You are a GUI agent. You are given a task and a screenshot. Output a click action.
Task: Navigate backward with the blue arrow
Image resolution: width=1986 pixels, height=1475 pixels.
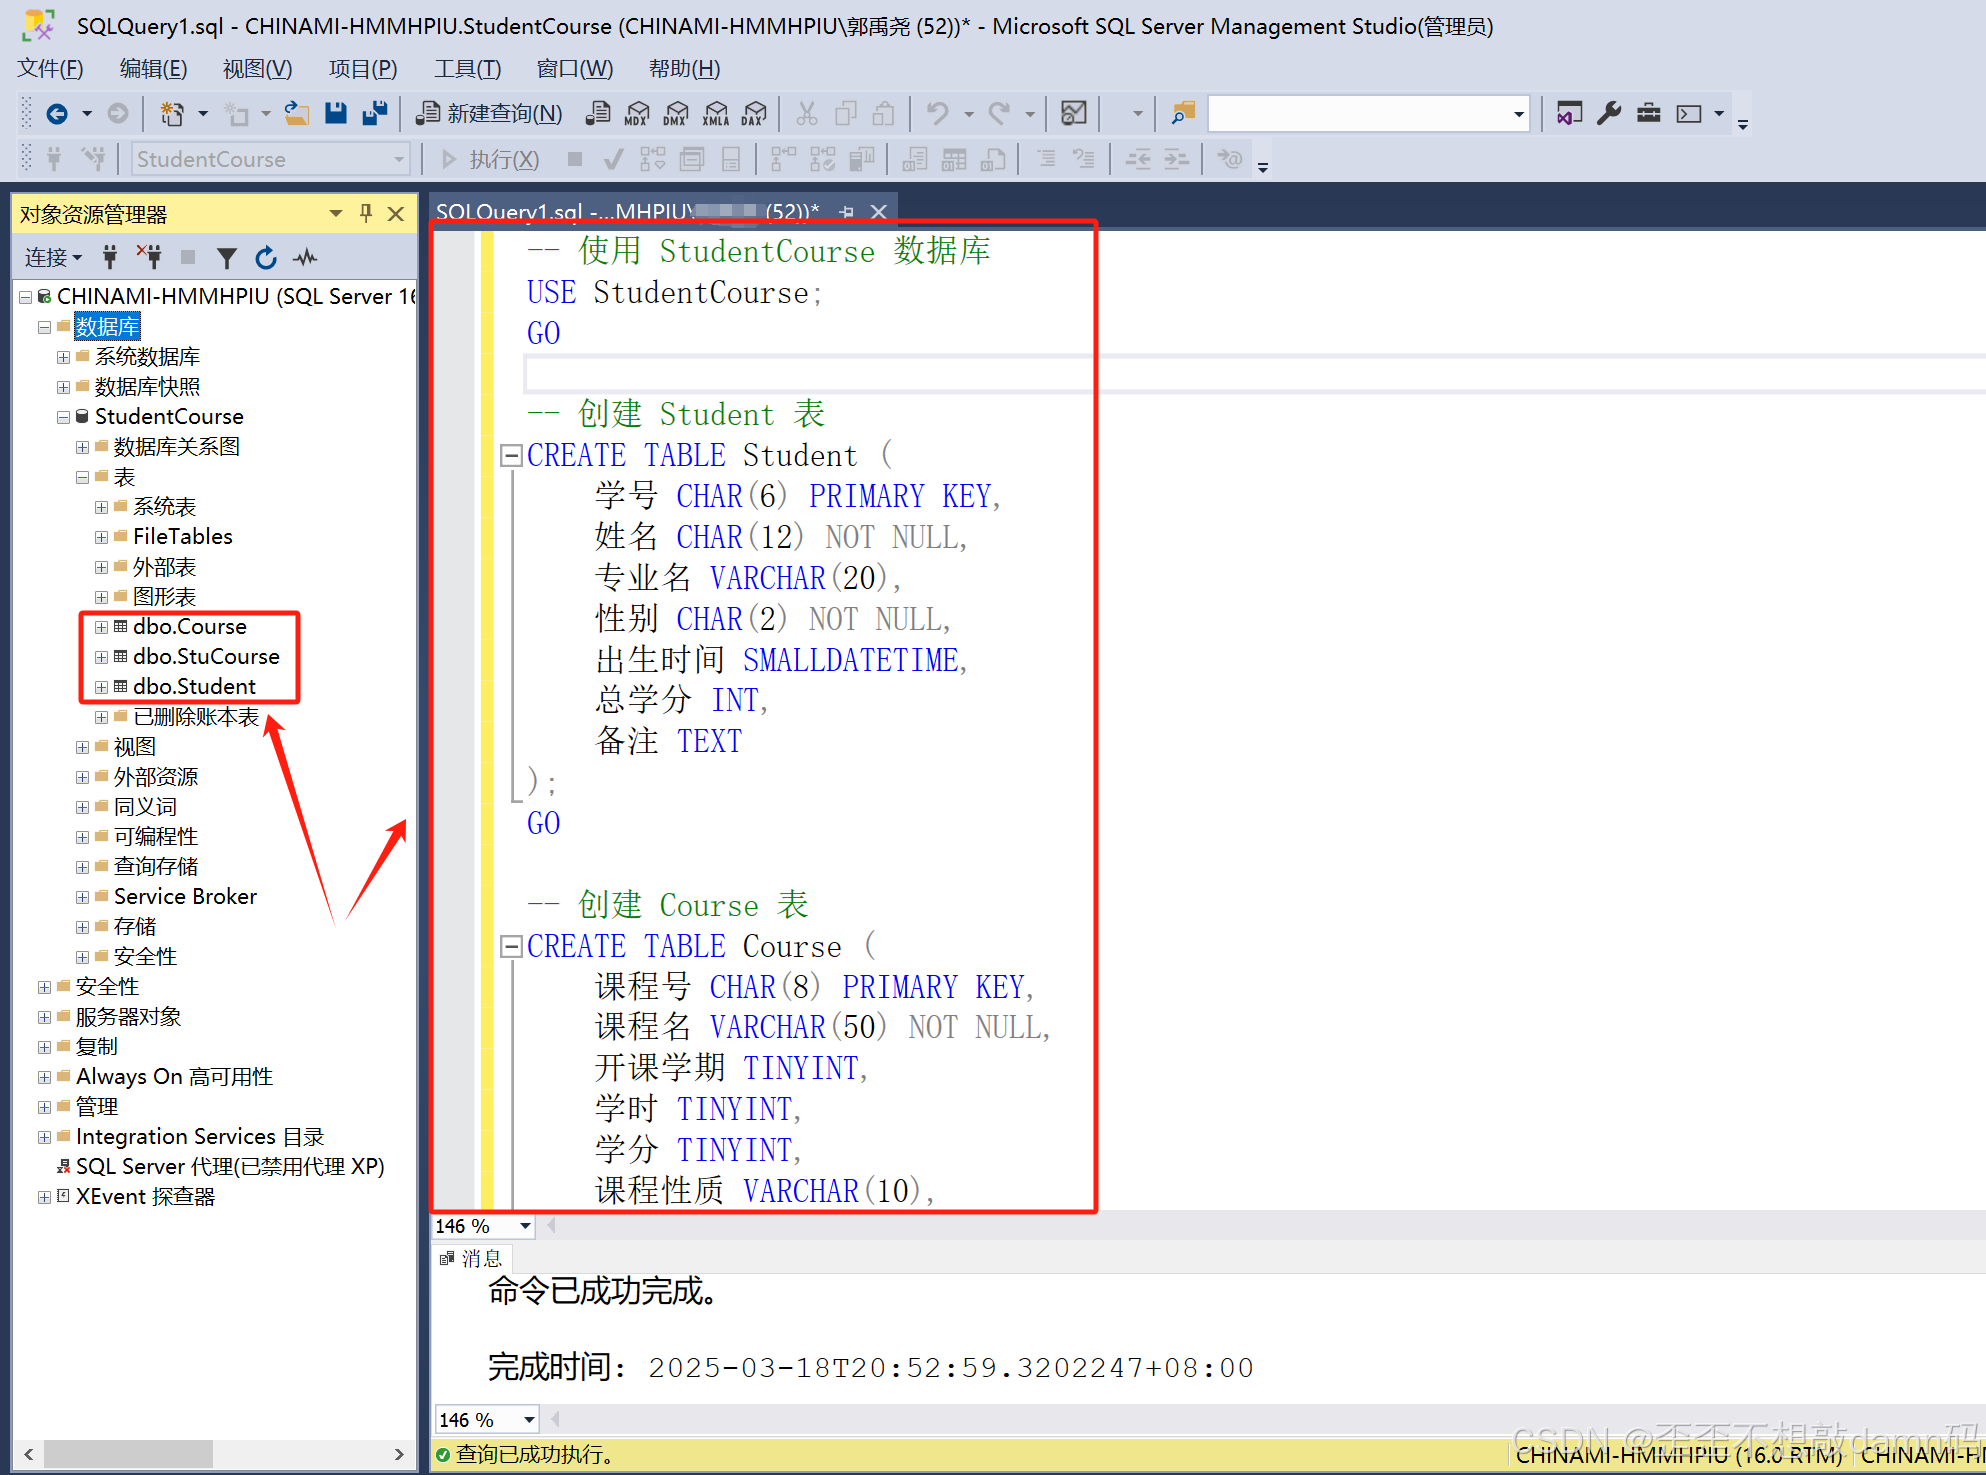(x=57, y=113)
